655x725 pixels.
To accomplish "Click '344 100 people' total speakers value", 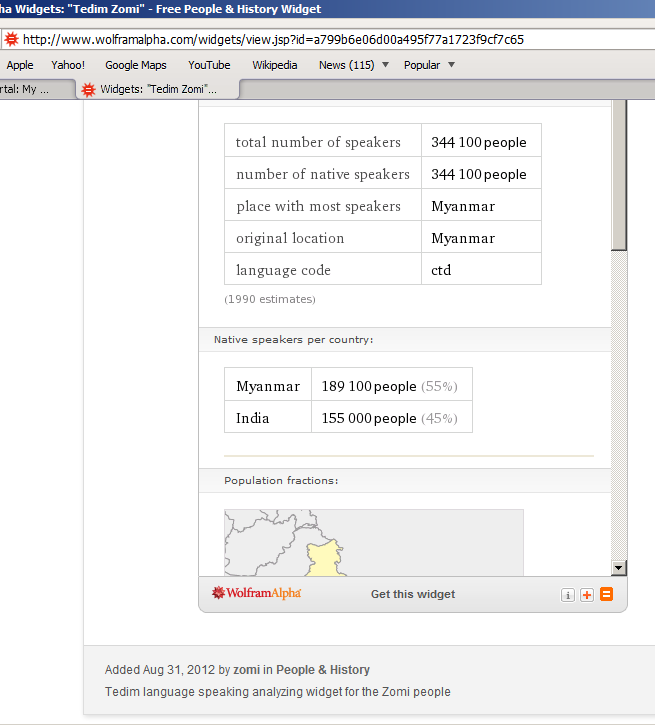I will coord(479,142).
